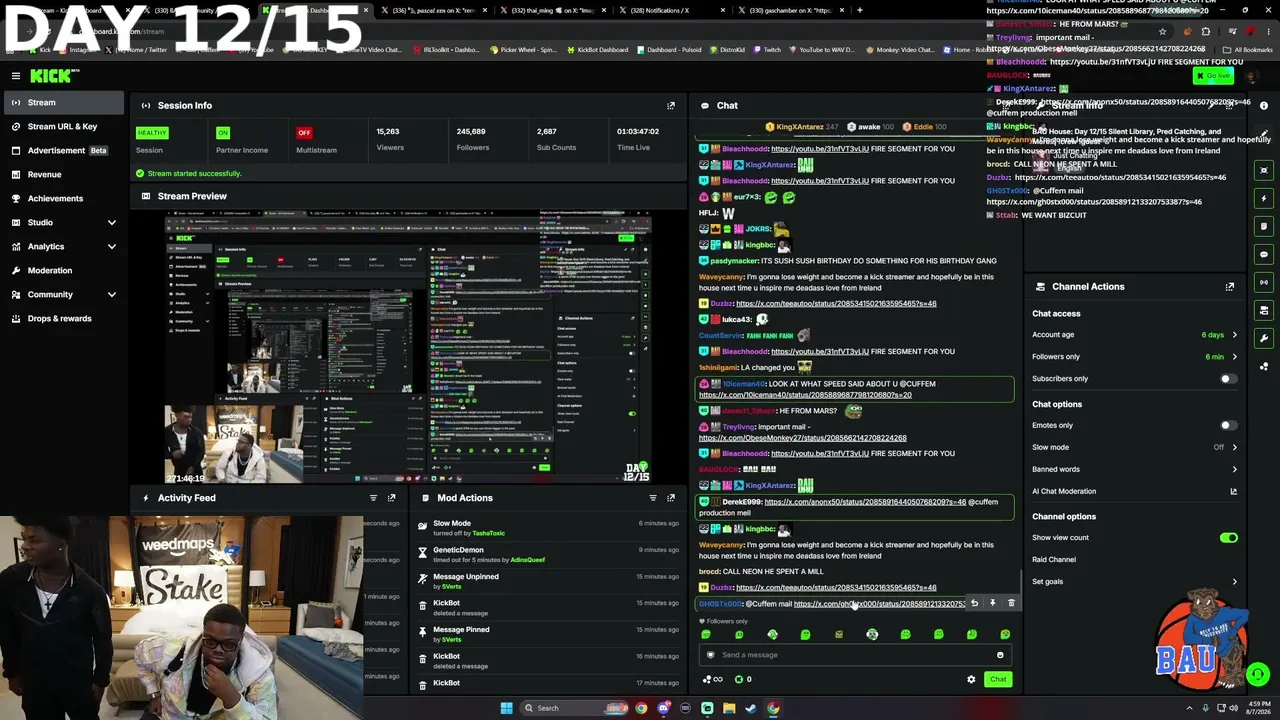The width and height of the screenshot is (1280, 720).
Task: Open Slow mode options chevron
Action: pos(1234,447)
